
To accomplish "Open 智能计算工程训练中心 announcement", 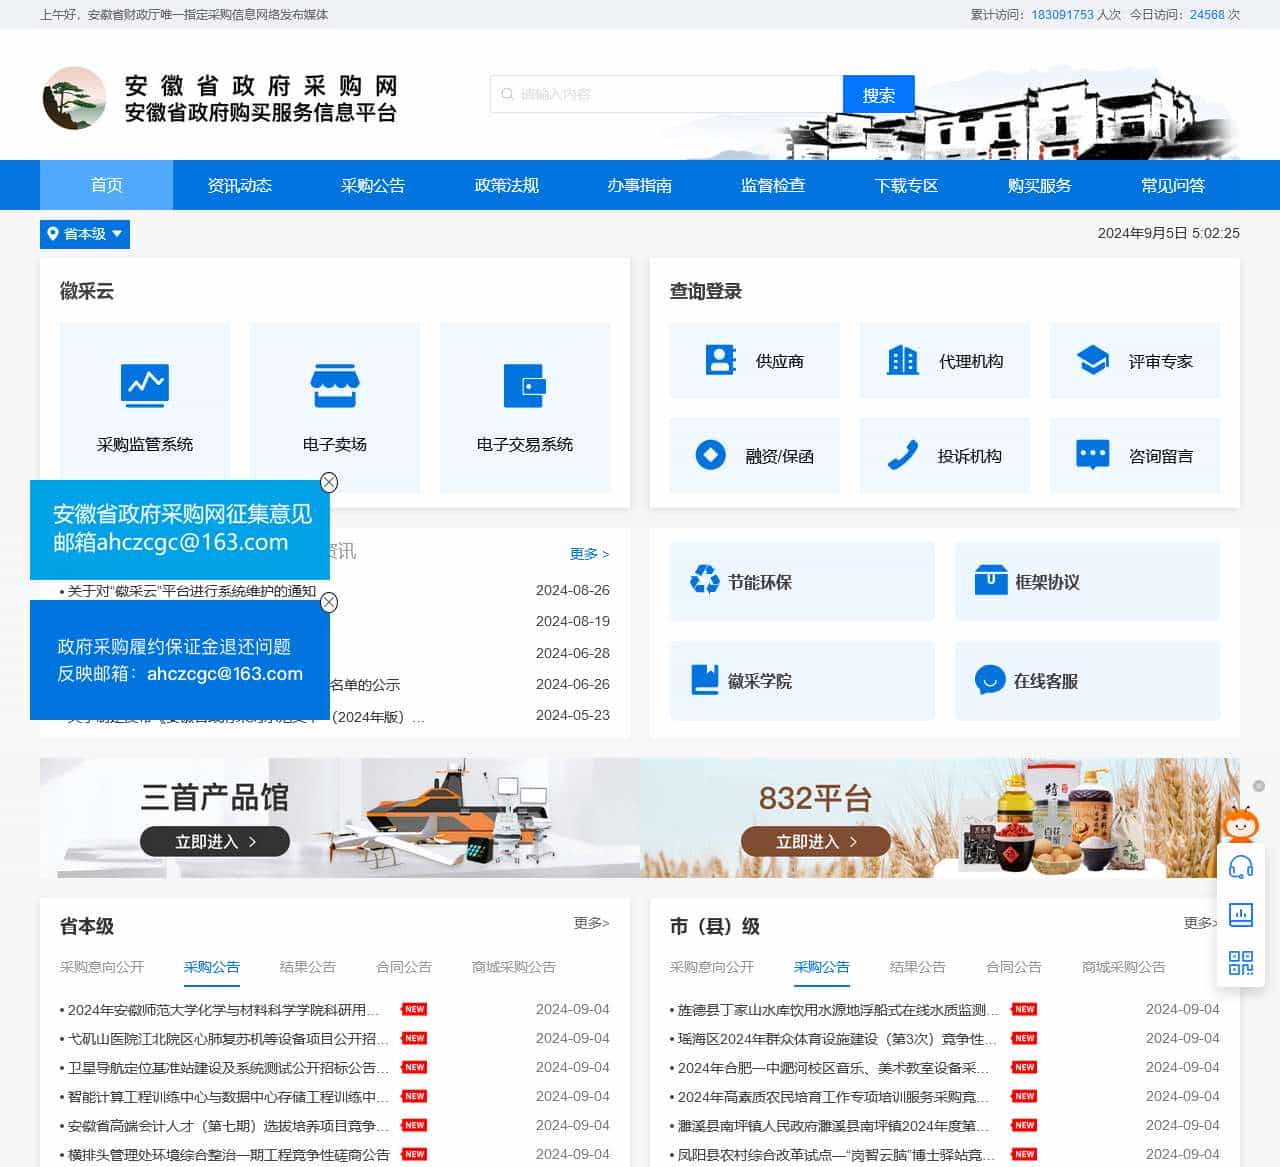I will [228, 1097].
